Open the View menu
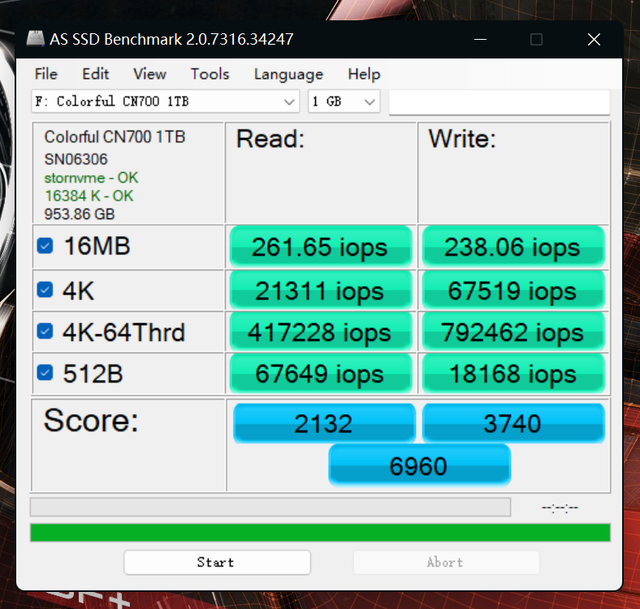This screenshot has height=609, width=640. [149, 74]
